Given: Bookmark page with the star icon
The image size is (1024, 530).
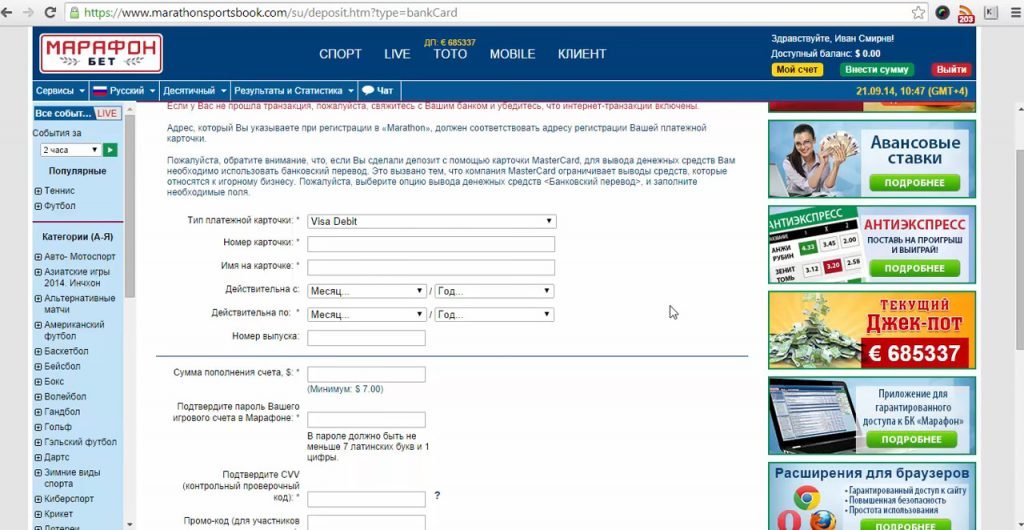Looking at the screenshot, I should [918, 12].
